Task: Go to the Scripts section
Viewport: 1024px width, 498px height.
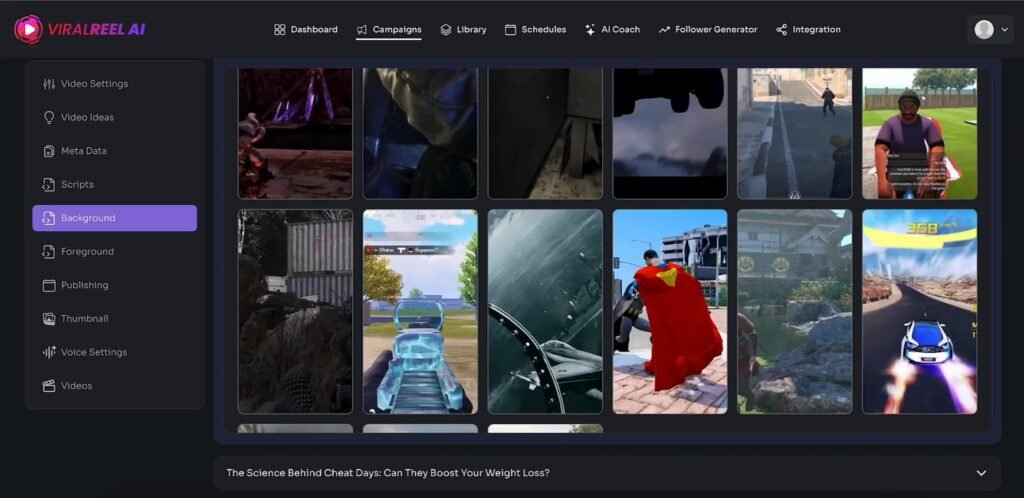Action: 114,185
